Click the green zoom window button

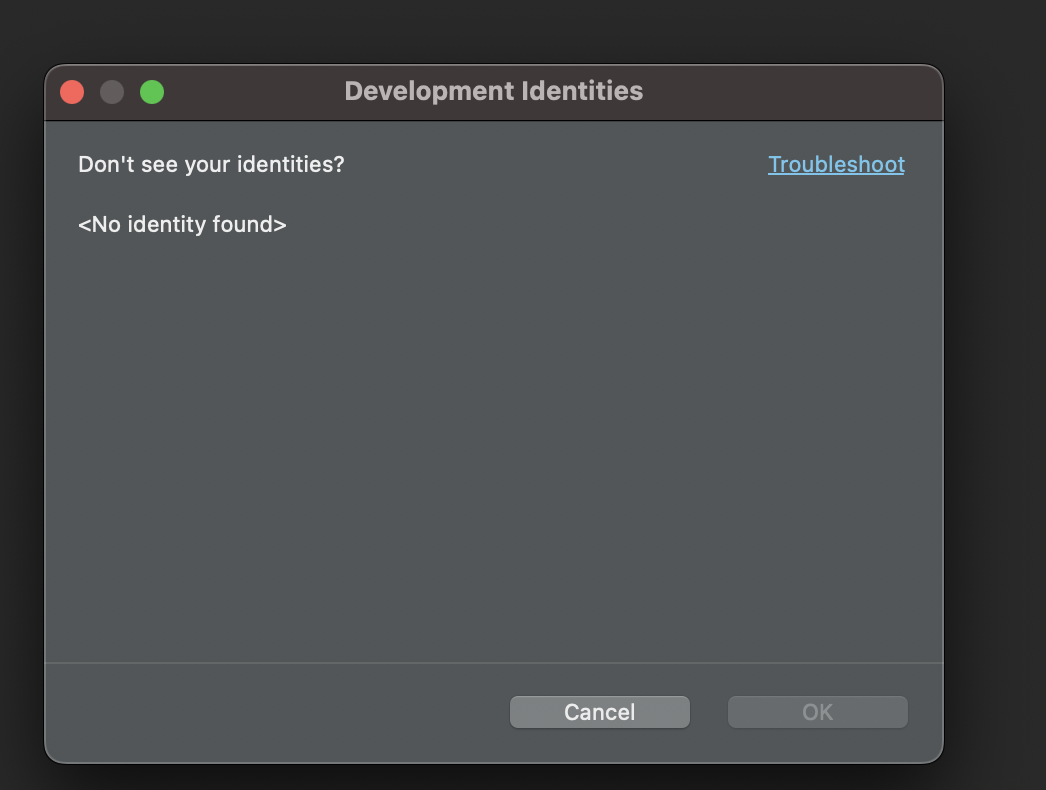click(x=152, y=92)
